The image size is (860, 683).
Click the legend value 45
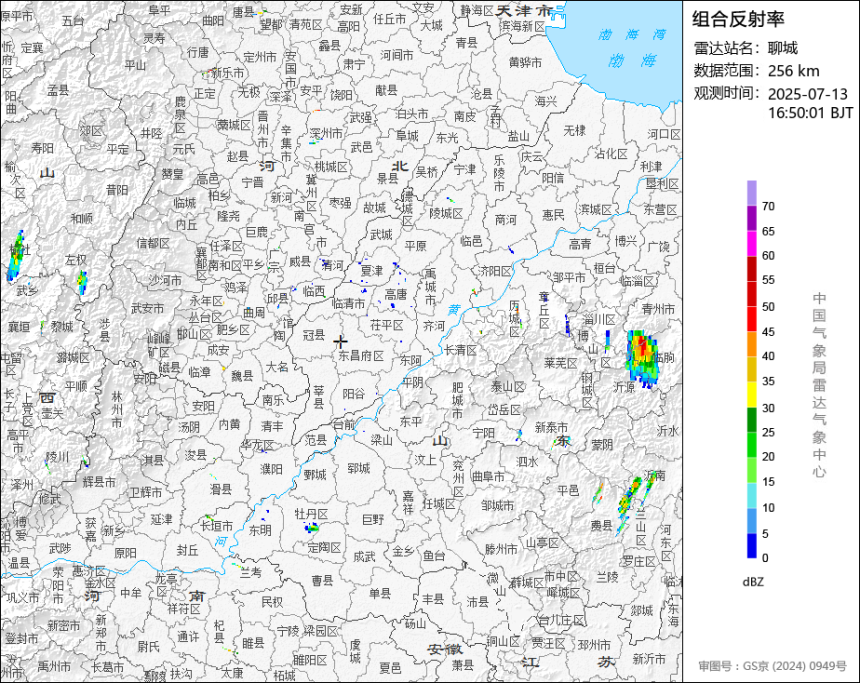768,332
